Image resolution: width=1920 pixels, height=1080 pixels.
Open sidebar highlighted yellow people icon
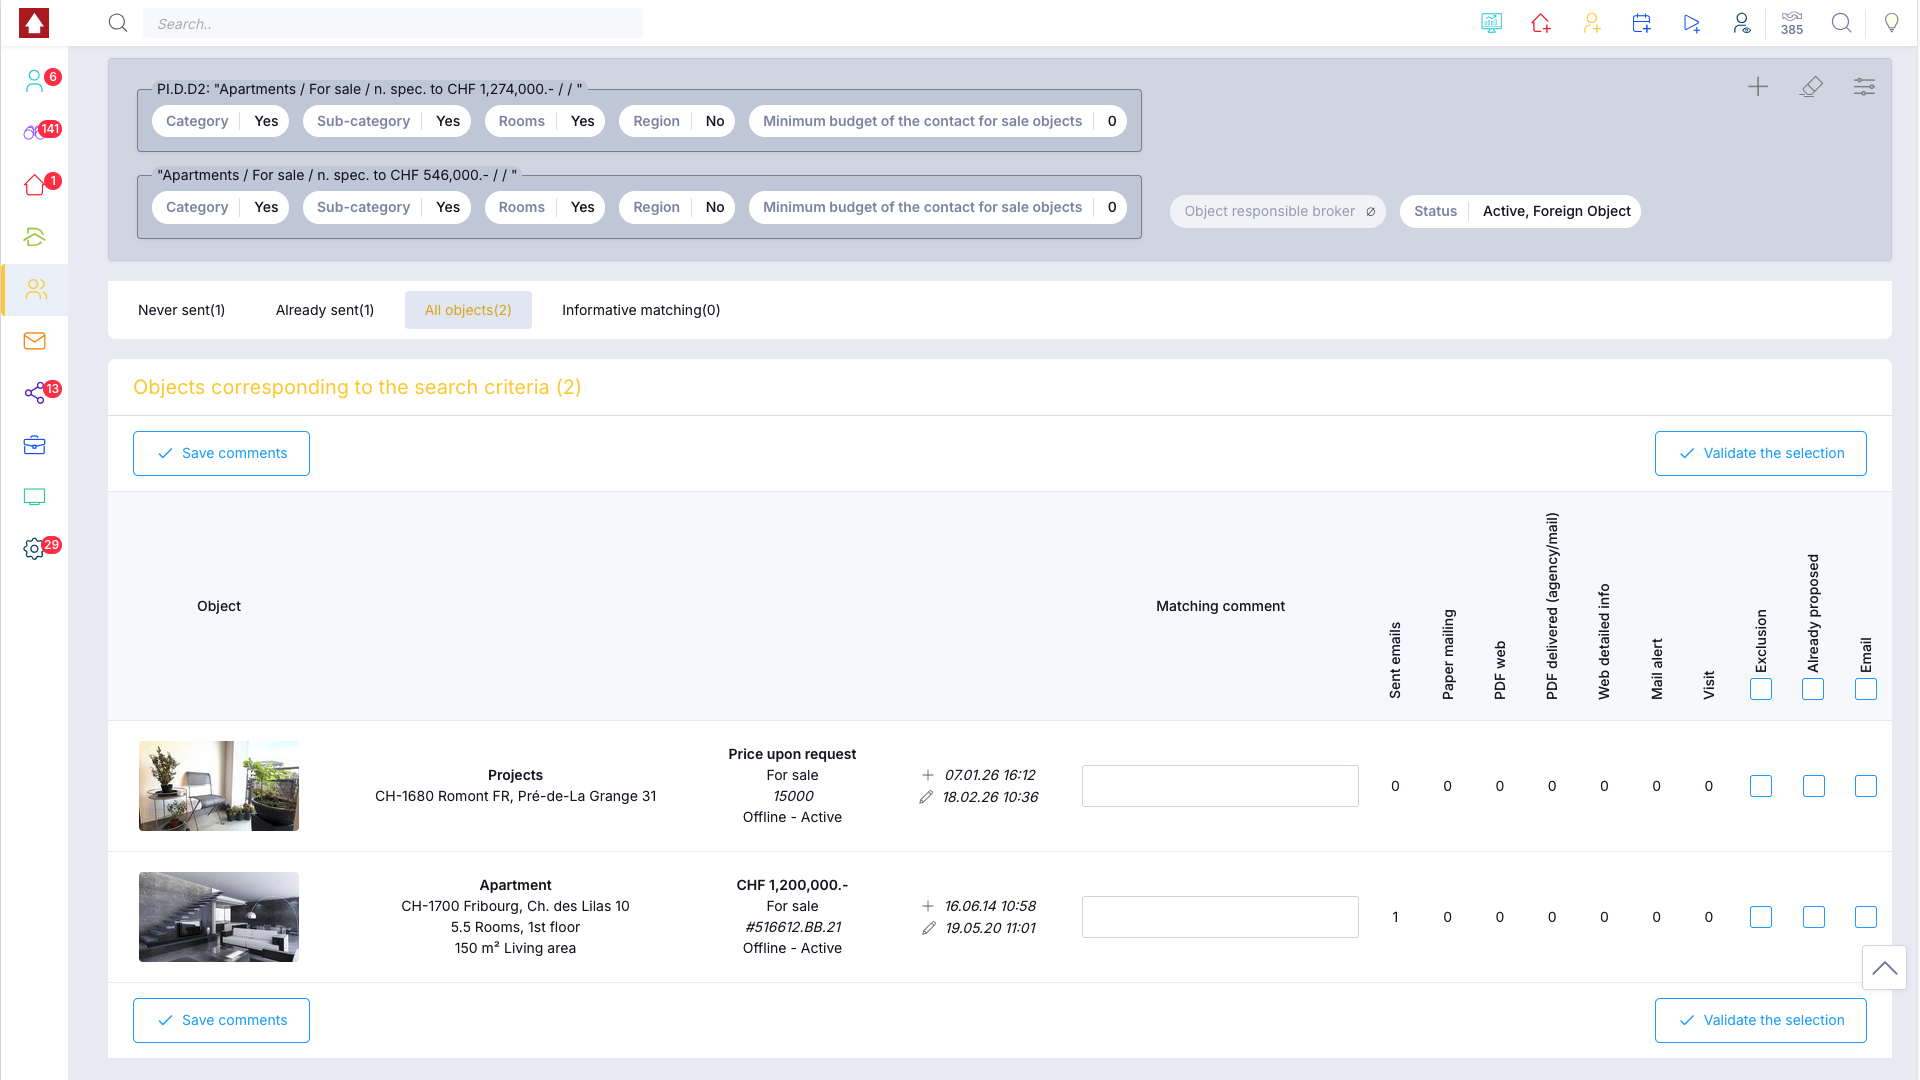(x=35, y=290)
